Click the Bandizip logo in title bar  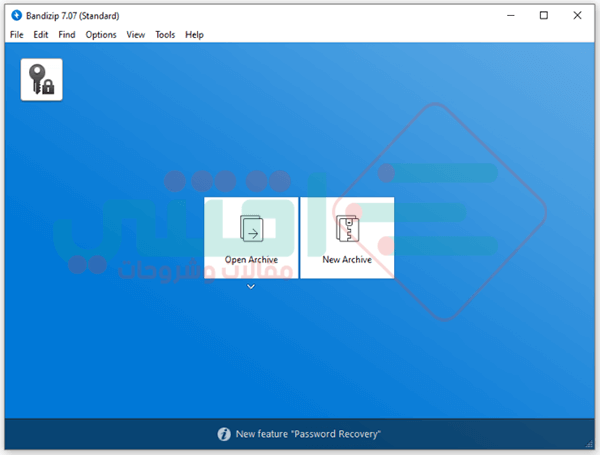click(x=16, y=15)
